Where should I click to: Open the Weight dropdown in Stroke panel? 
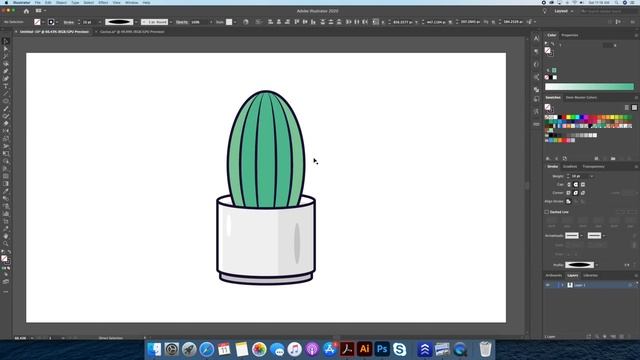coord(591,176)
